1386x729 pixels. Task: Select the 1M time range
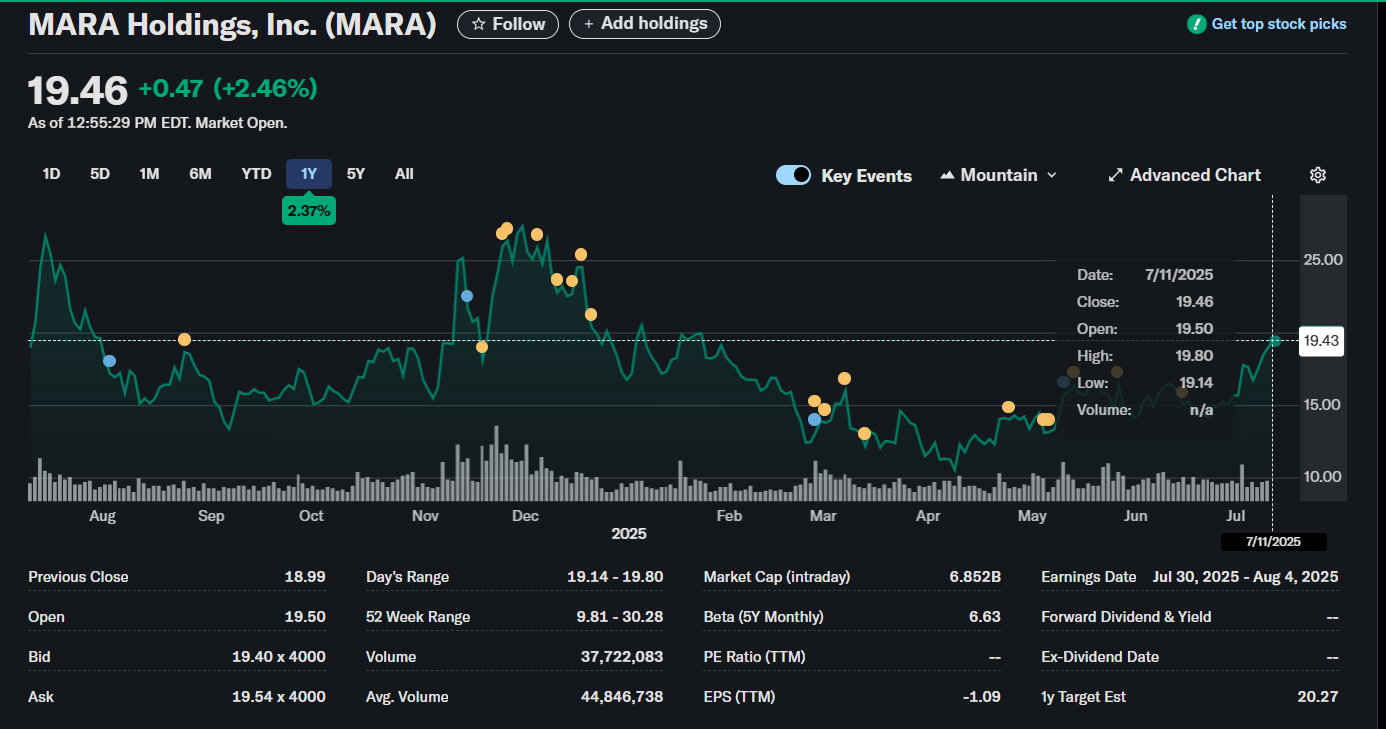(149, 174)
